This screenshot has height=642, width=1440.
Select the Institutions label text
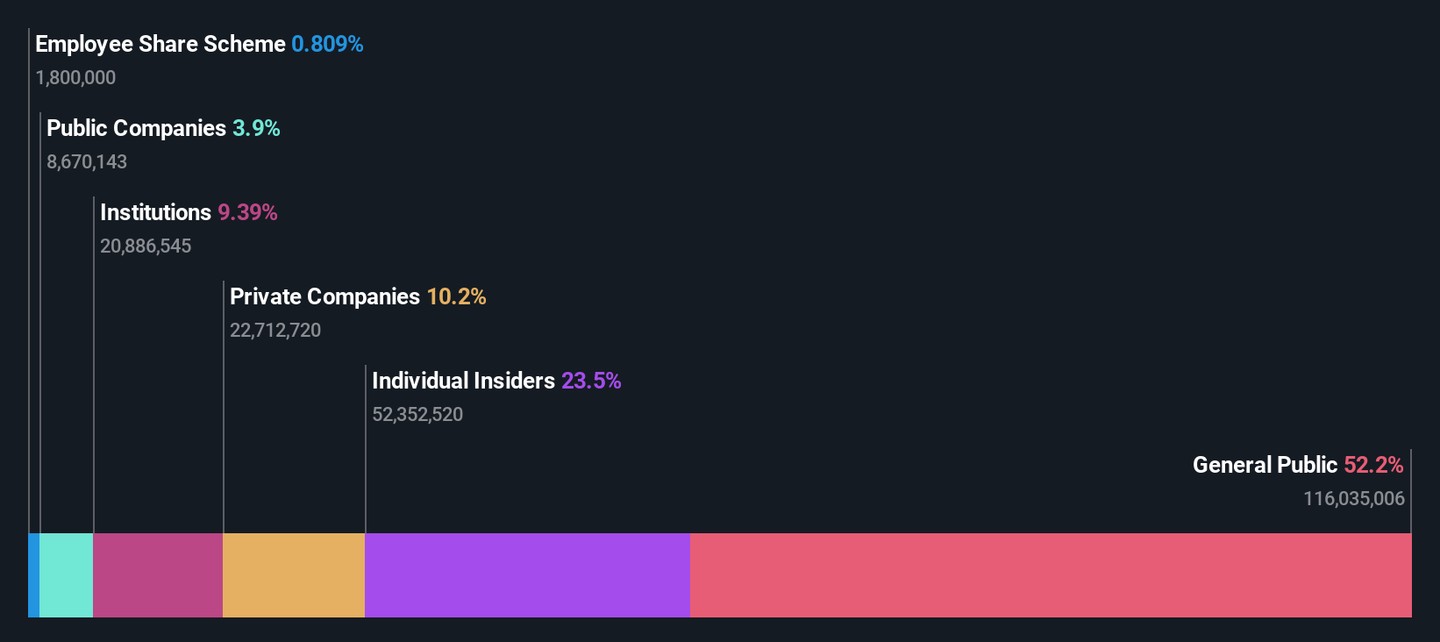[155, 212]
